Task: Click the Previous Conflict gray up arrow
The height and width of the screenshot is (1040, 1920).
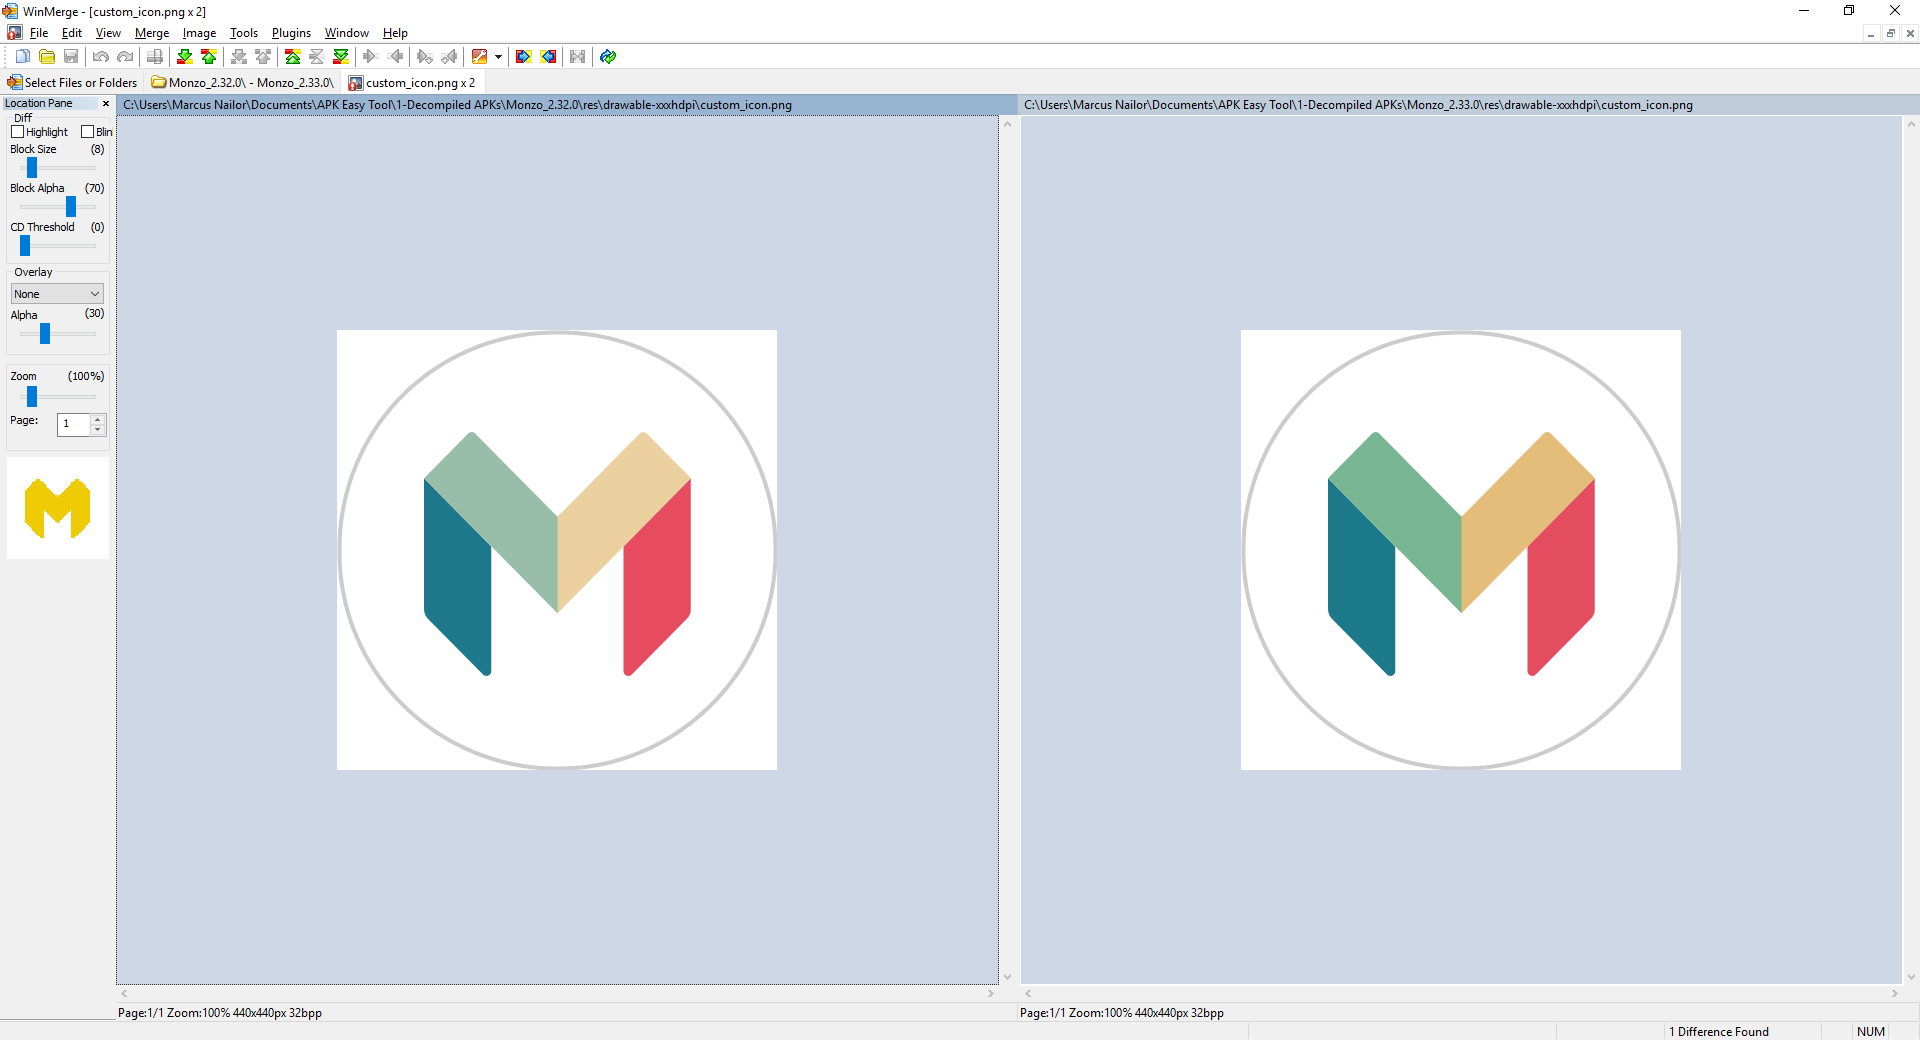Action: [263, 57]
